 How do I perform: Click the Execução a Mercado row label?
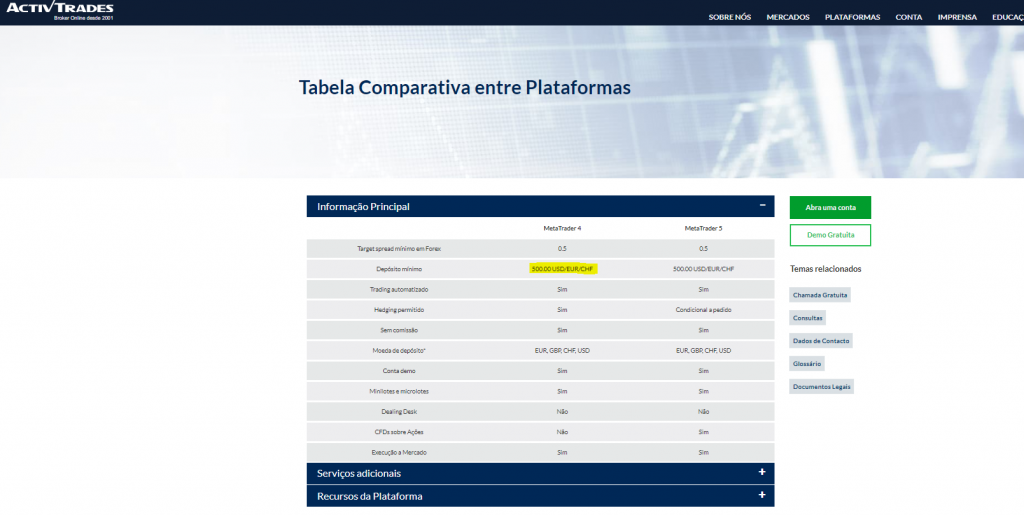[398, 452]
